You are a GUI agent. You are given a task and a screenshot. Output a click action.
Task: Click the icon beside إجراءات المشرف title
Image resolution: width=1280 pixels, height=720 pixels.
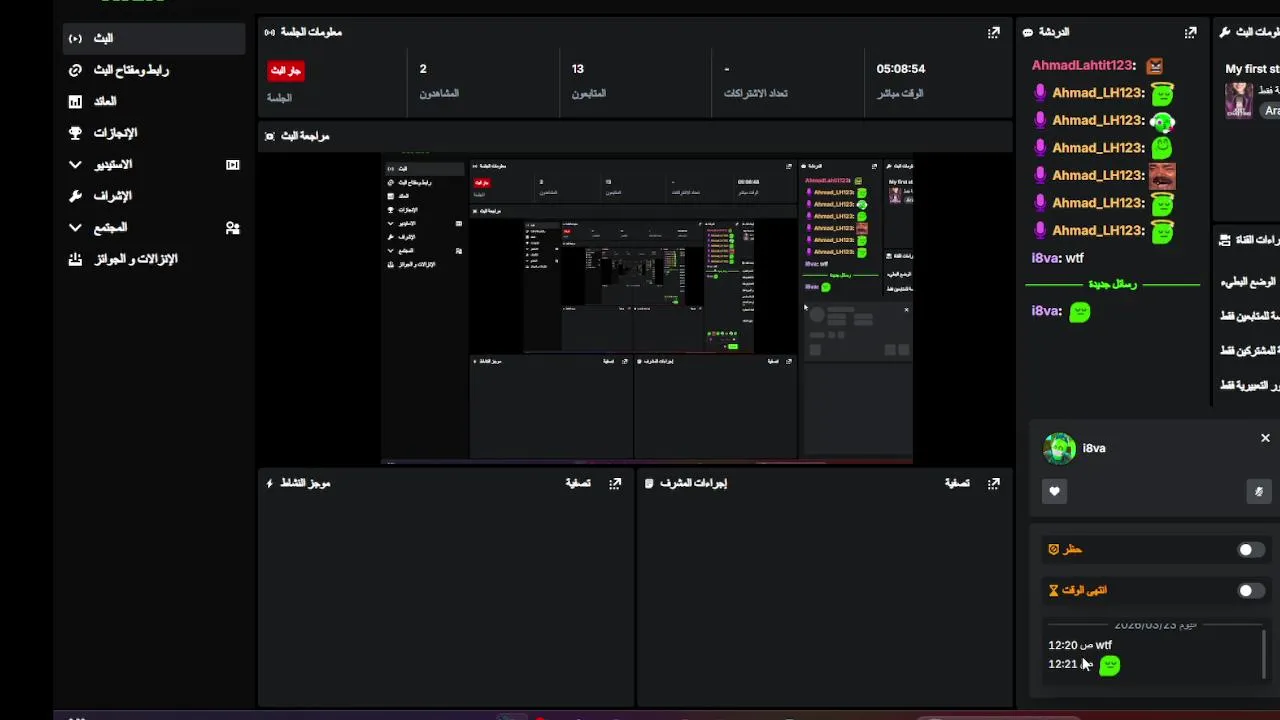649,483
